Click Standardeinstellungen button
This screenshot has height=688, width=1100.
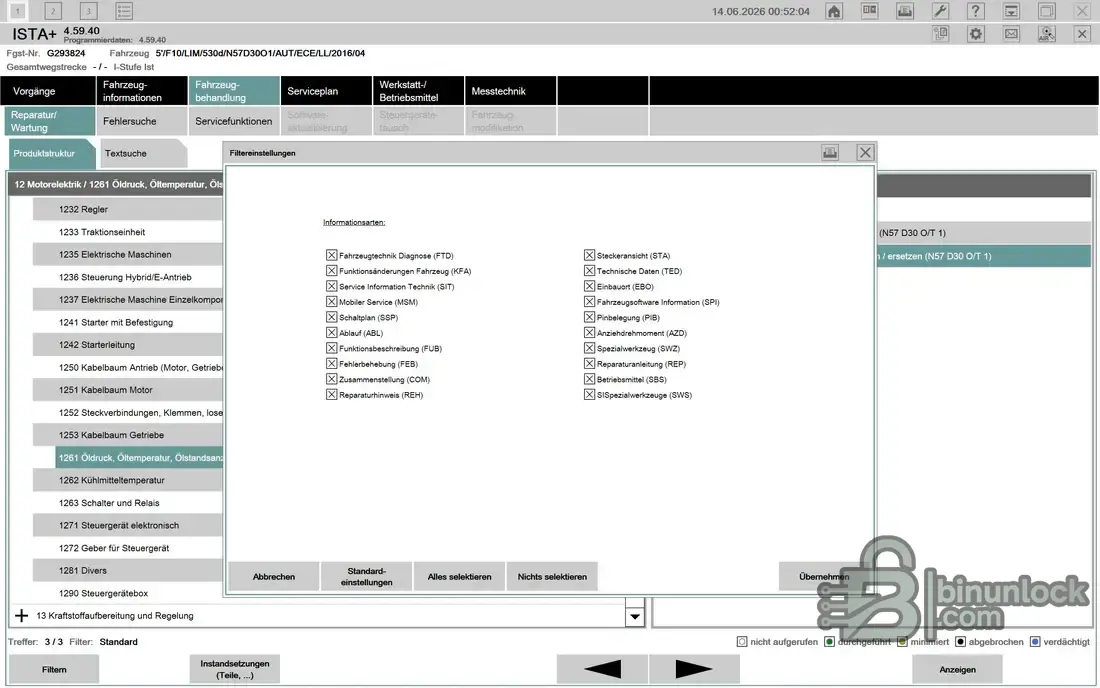tap(366, 576)
